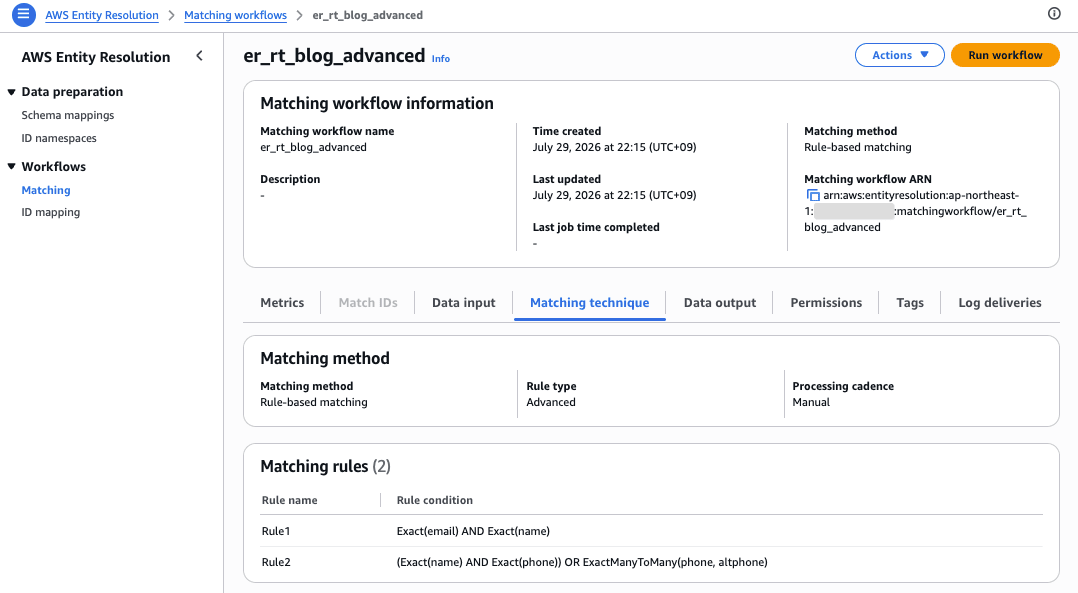1078x593 pixels.
Task: Switch to the Permissions tab
Action: (x=826, y=302)
